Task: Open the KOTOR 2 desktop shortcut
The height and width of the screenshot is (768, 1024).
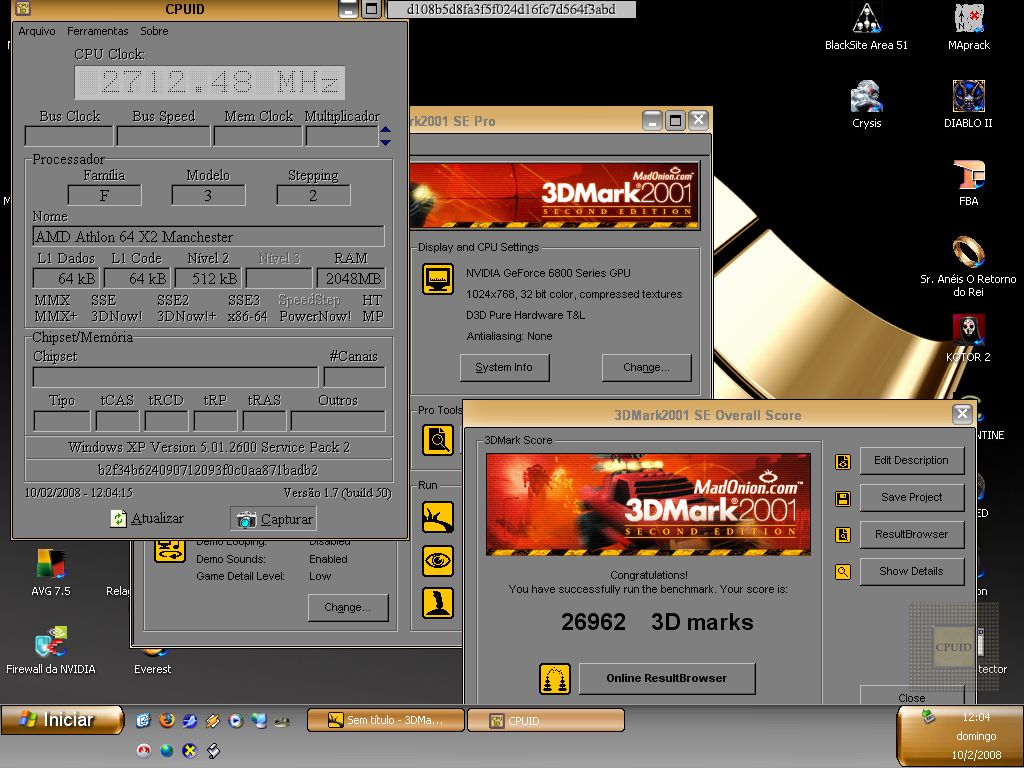Action: (968, 338)
